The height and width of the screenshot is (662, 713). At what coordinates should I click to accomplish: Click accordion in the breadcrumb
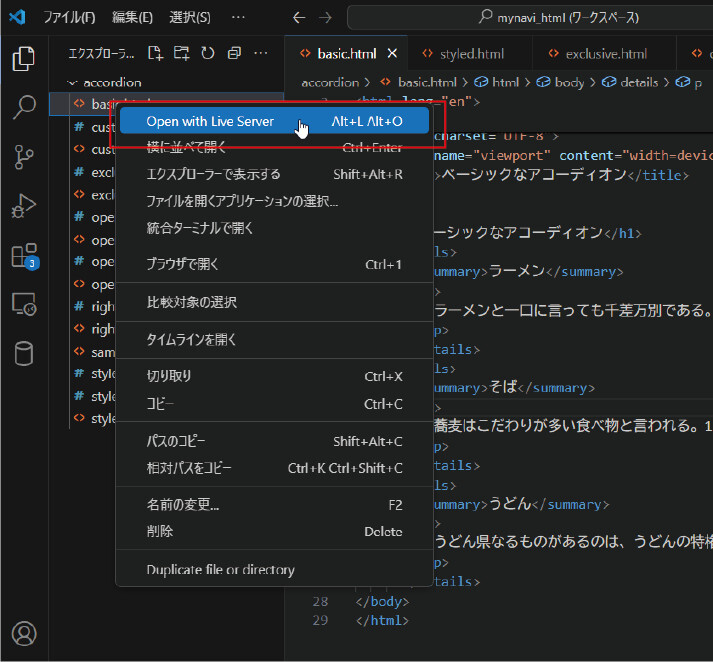coord(330,82)
